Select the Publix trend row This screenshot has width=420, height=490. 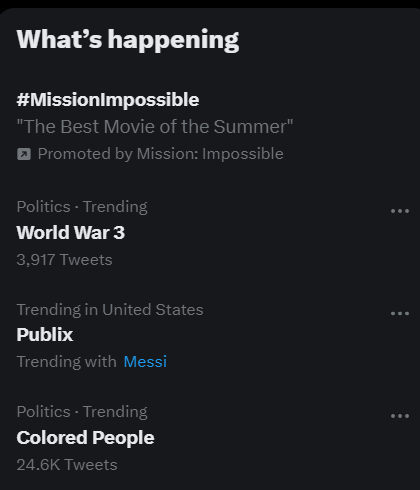210,335
